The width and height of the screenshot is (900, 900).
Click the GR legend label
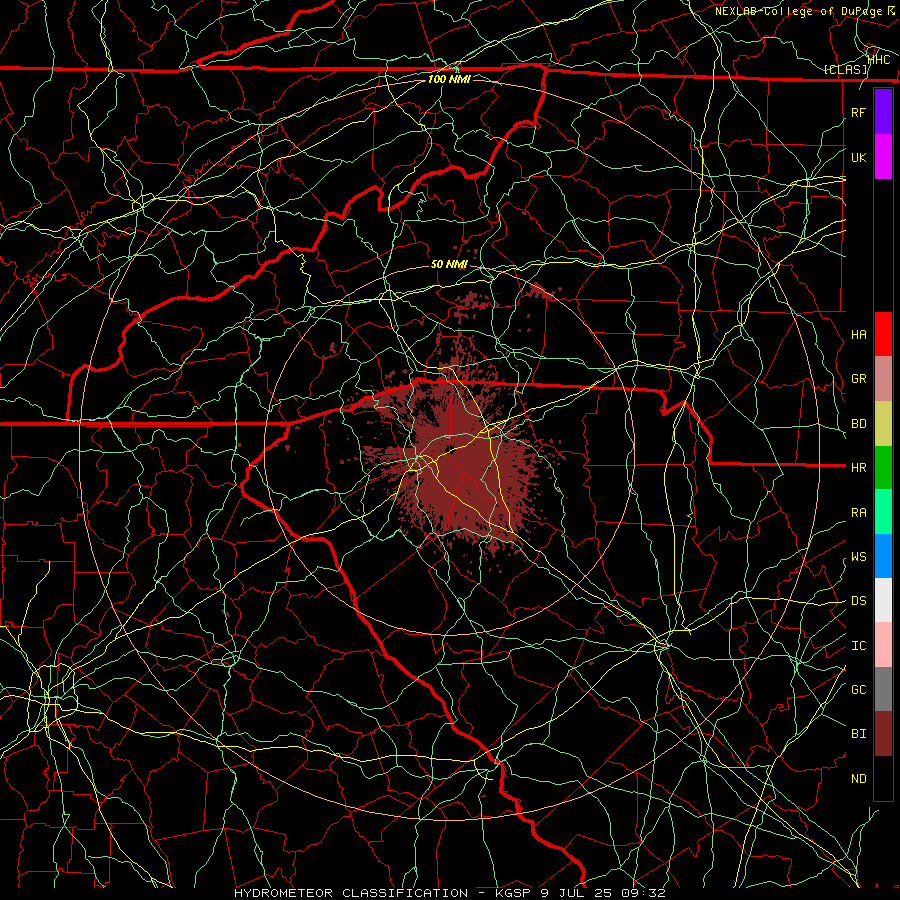coord(859,379)
